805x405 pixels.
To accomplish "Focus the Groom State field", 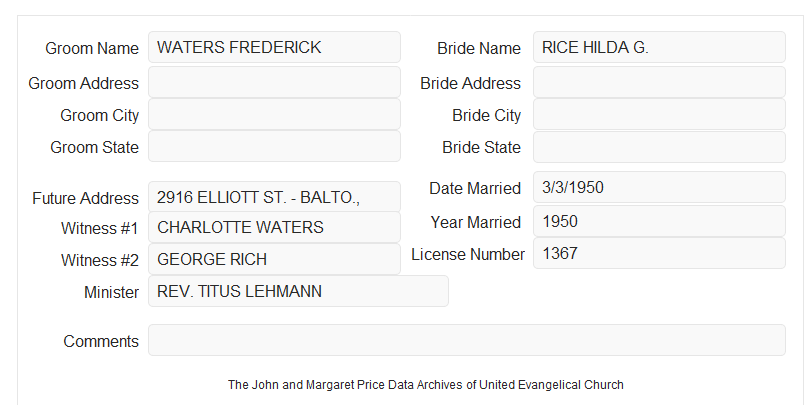I will click(274, 146).
